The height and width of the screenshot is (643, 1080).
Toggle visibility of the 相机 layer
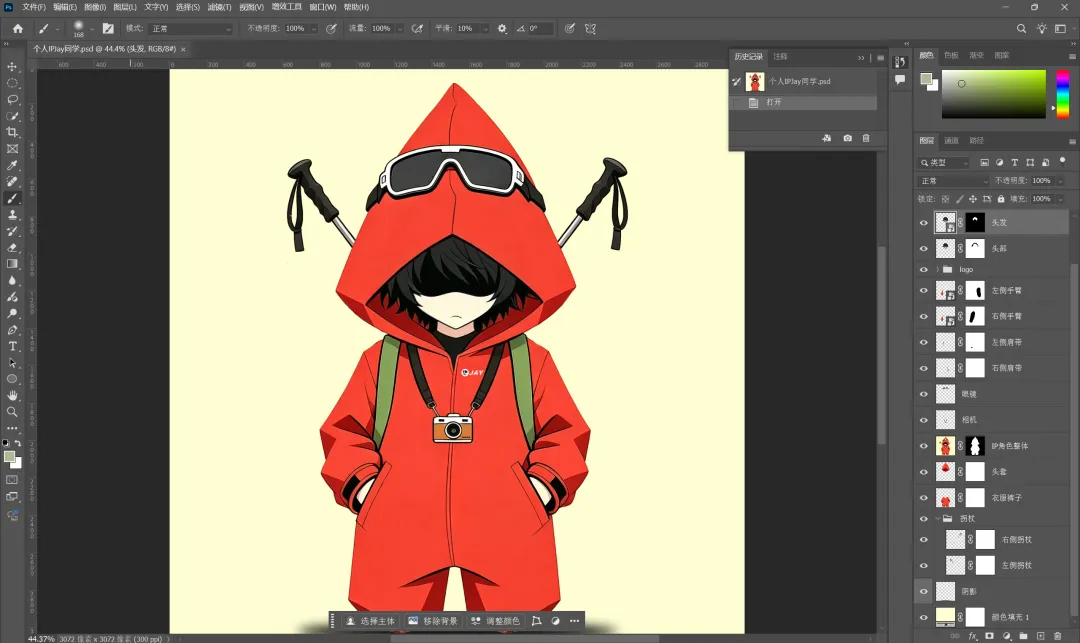click(923, 420)
